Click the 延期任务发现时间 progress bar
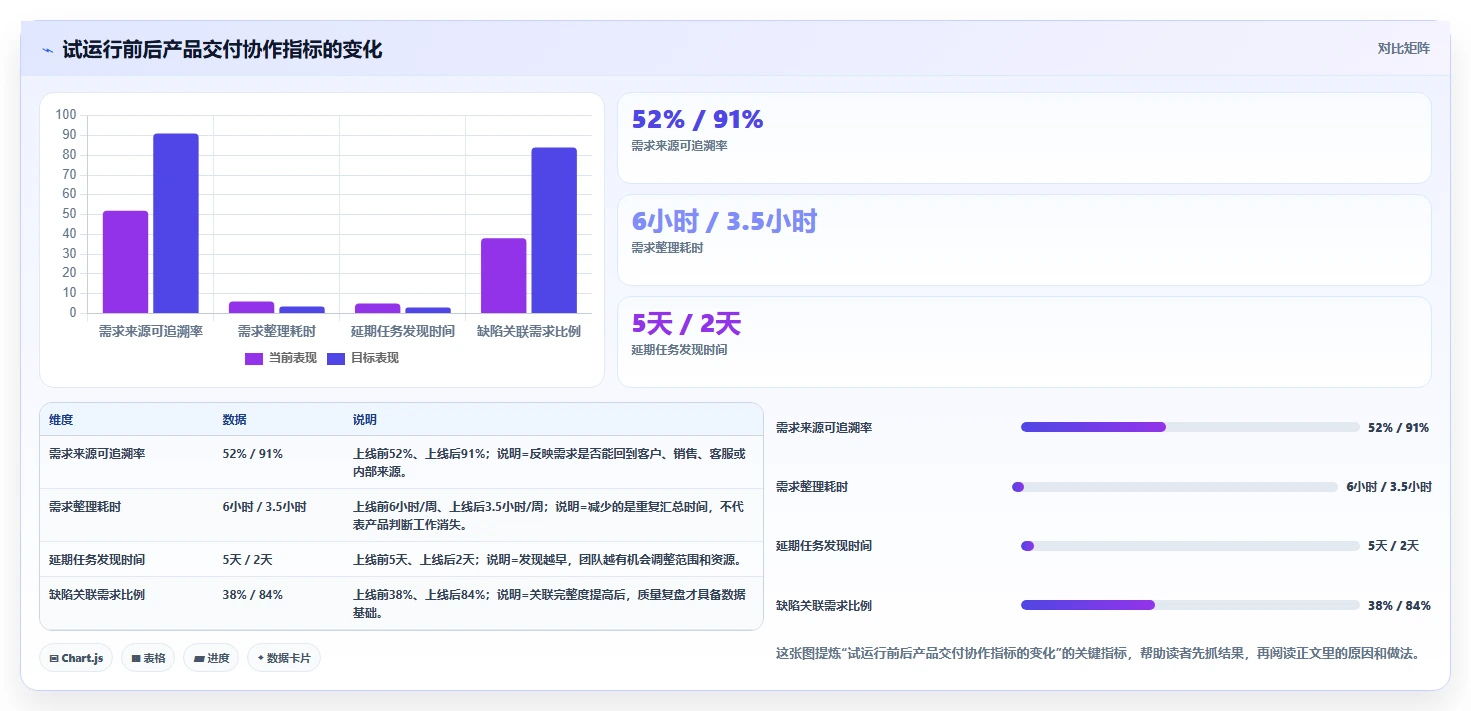Screen dimensions: 1471x711 coord(1190,546)
